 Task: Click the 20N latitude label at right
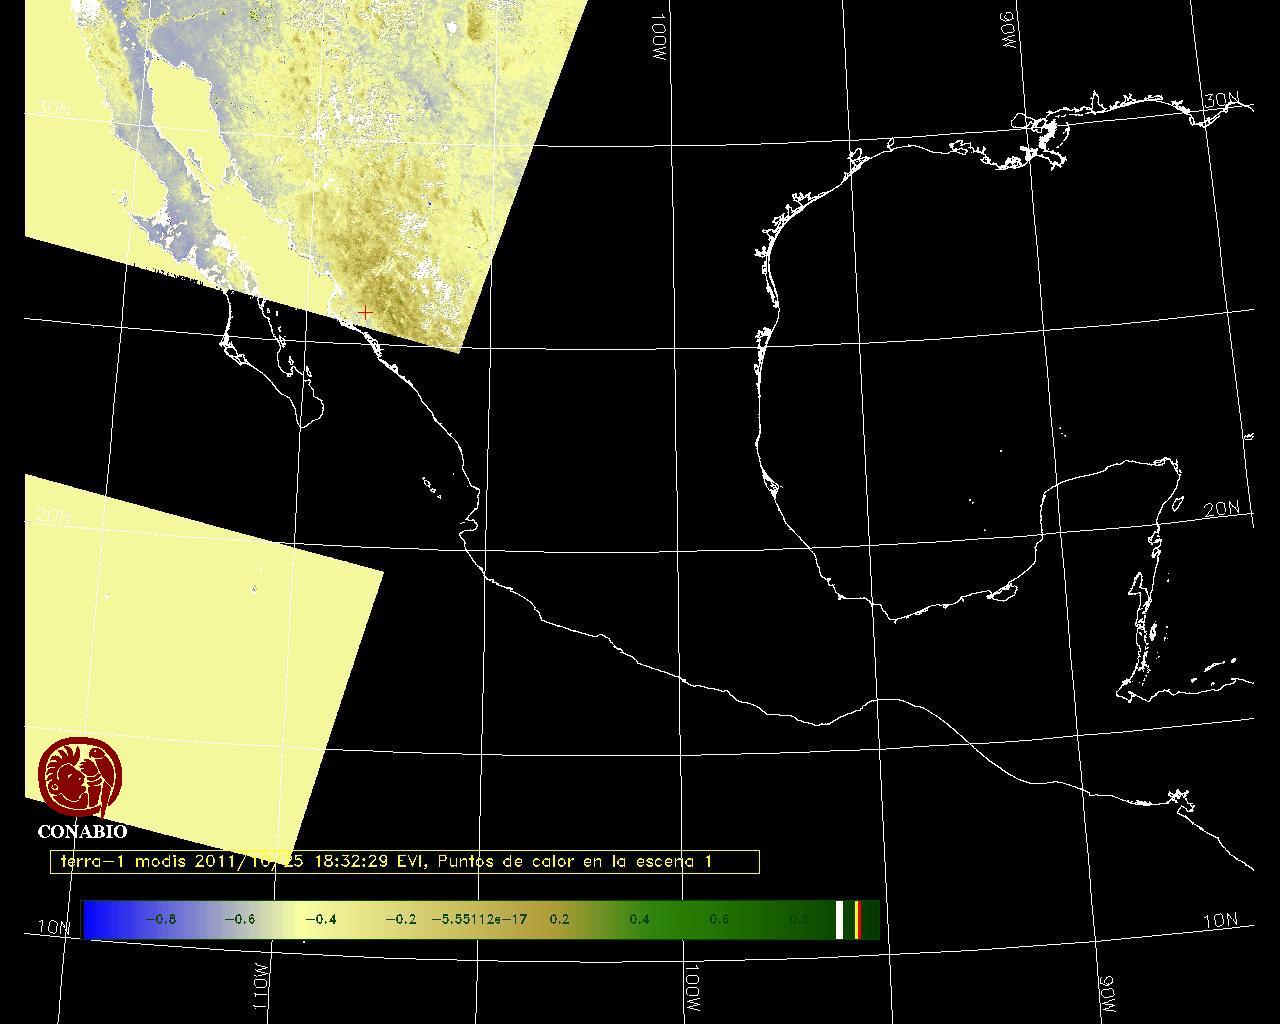point(1221,509)
